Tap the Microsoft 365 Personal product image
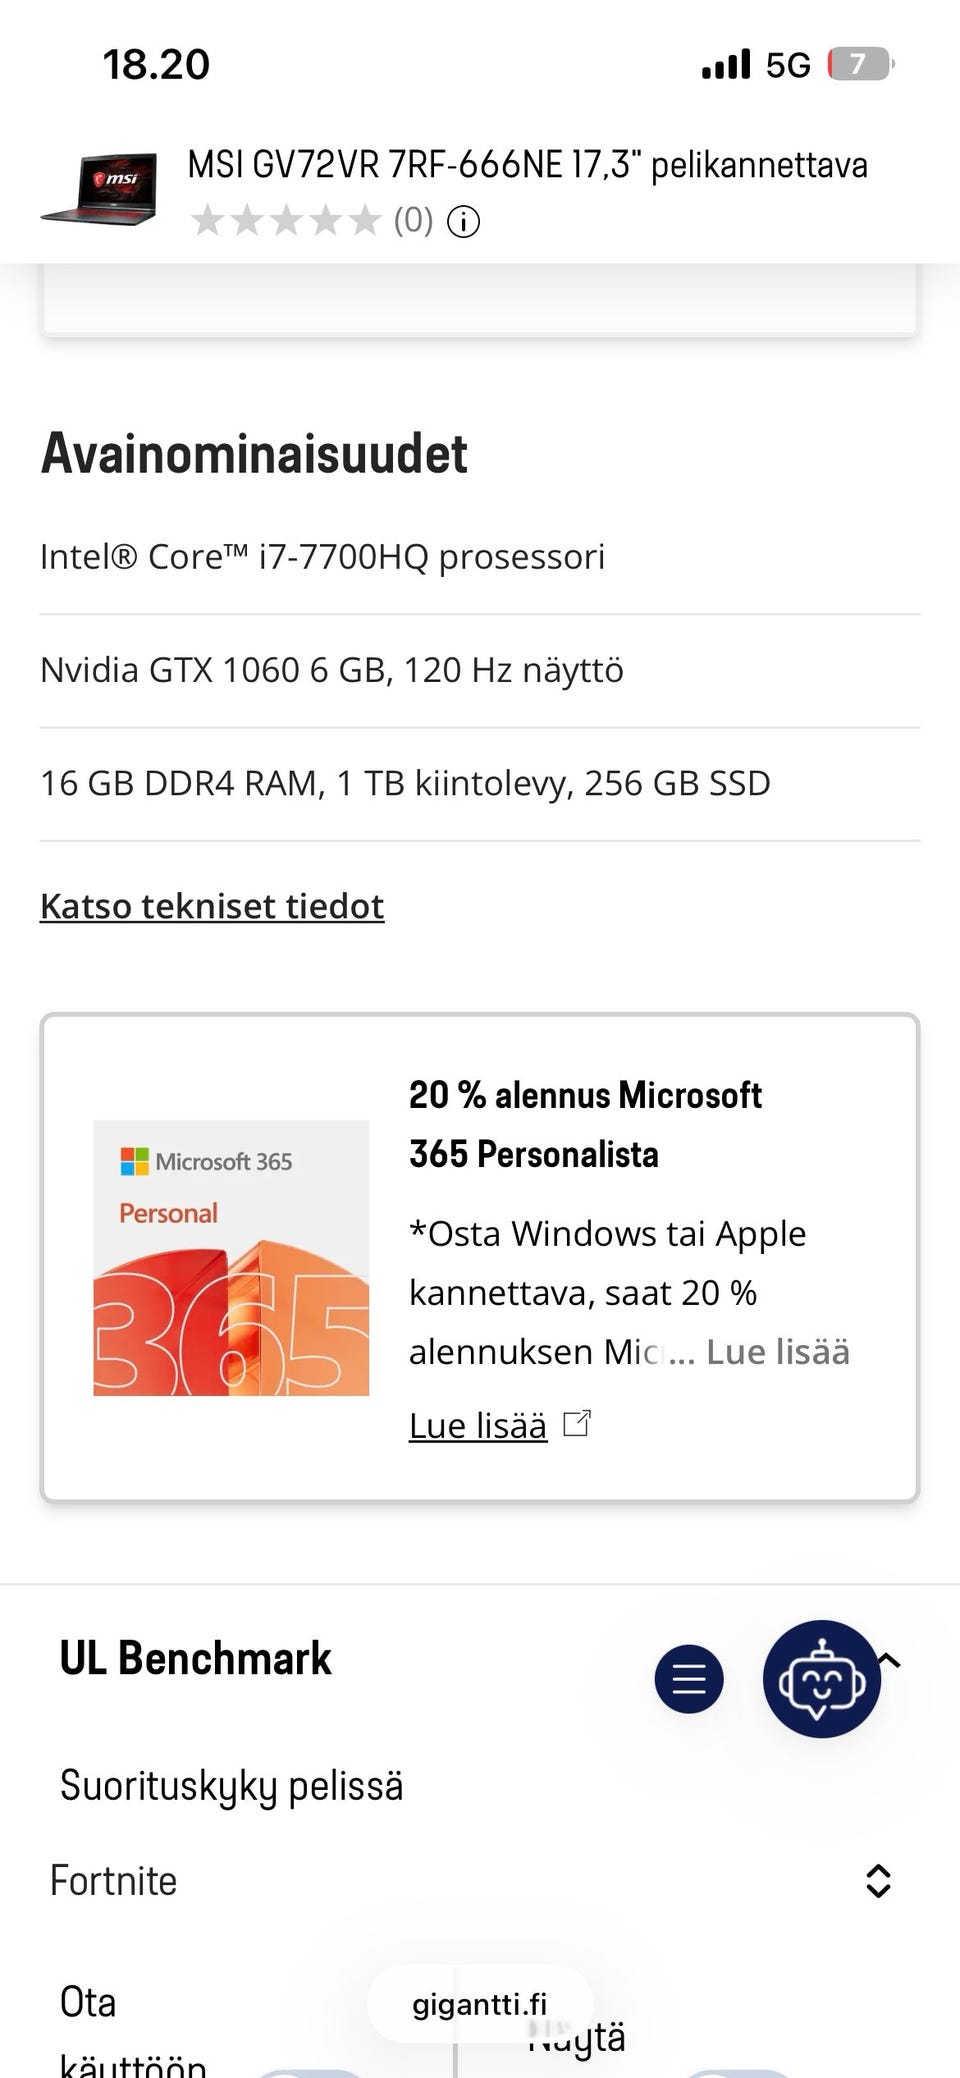The height and width of the screenshot is (2078, 960). point(231,1257)
